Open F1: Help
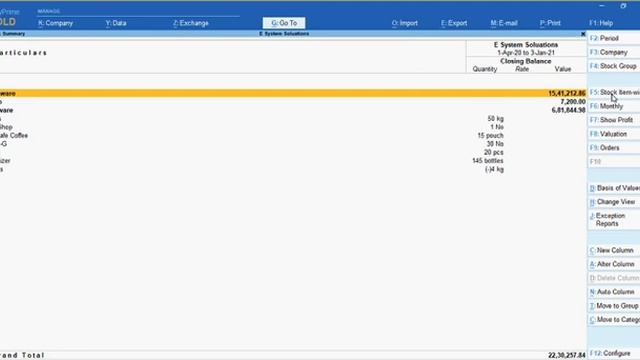 (x=601, y=23)
